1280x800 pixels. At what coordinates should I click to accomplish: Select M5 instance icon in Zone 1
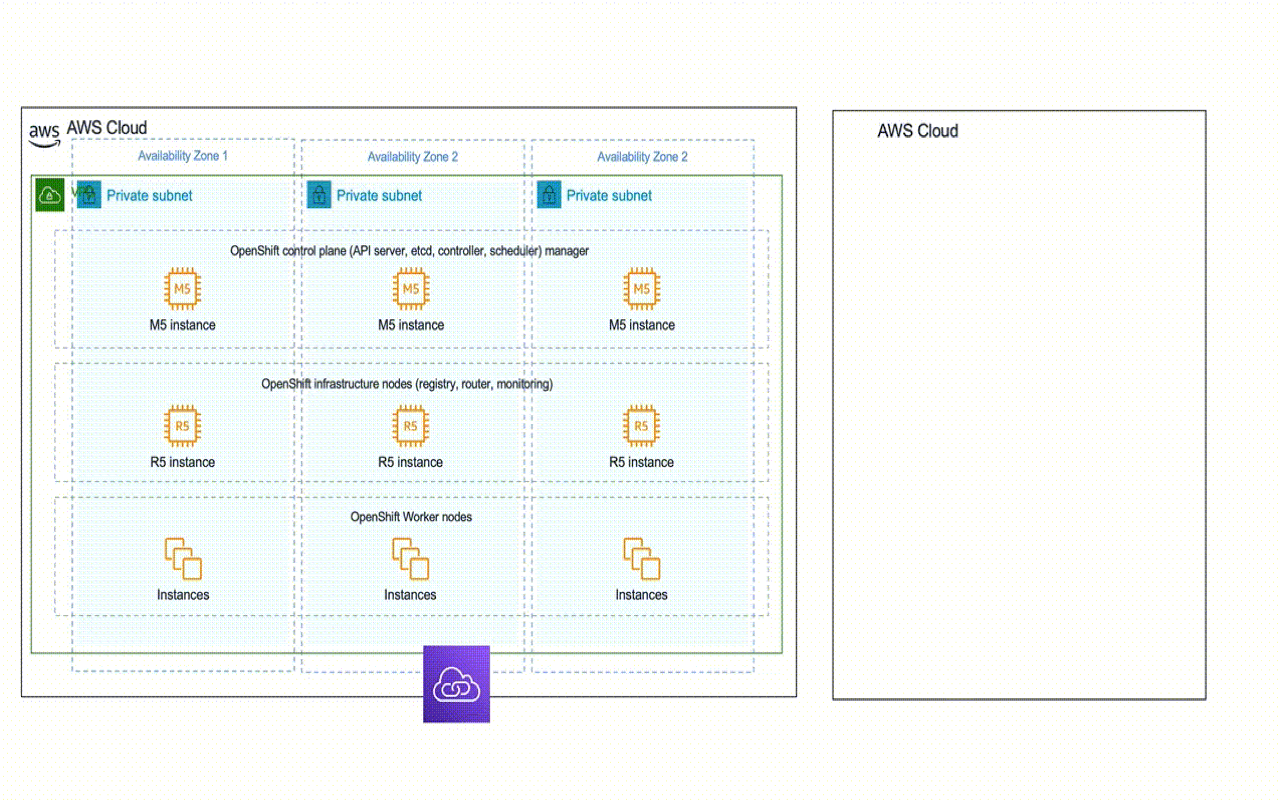pyautogui.click(x=182, y=289)
